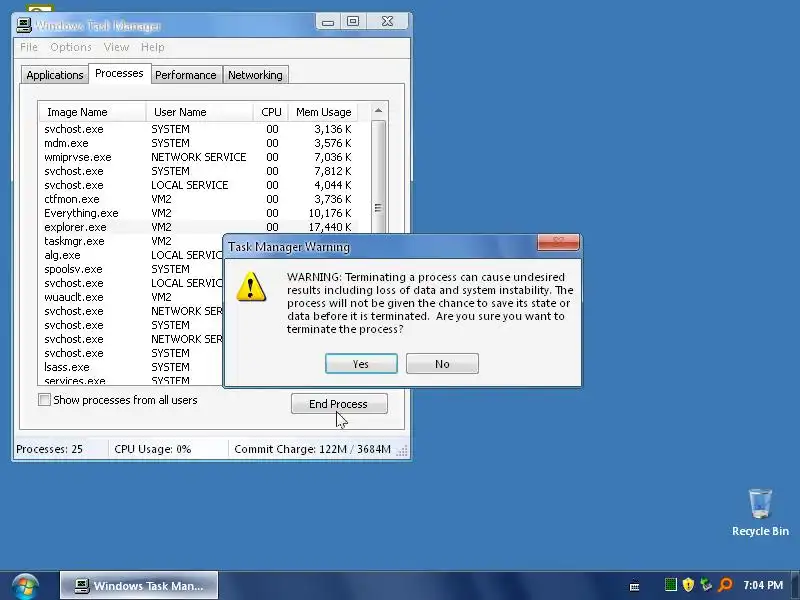The height and width of the screenshot is (600, 800).
Task: Click the process list scrollbar thumb
Action: [x=378, y=176]
